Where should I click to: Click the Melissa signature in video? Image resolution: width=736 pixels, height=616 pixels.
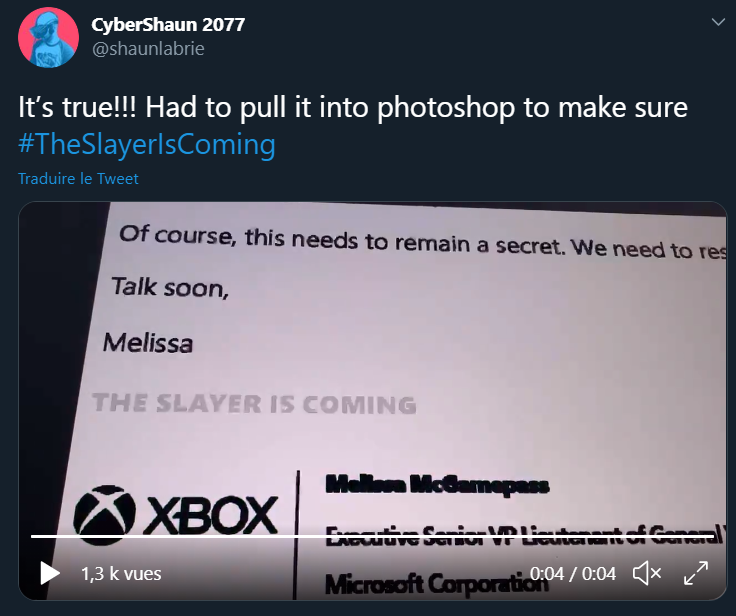148,343
